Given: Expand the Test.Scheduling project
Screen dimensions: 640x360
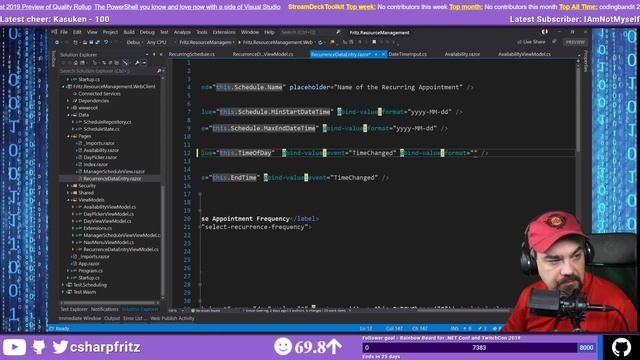Looking at the screenshot, I should click(x=63, y=285).
